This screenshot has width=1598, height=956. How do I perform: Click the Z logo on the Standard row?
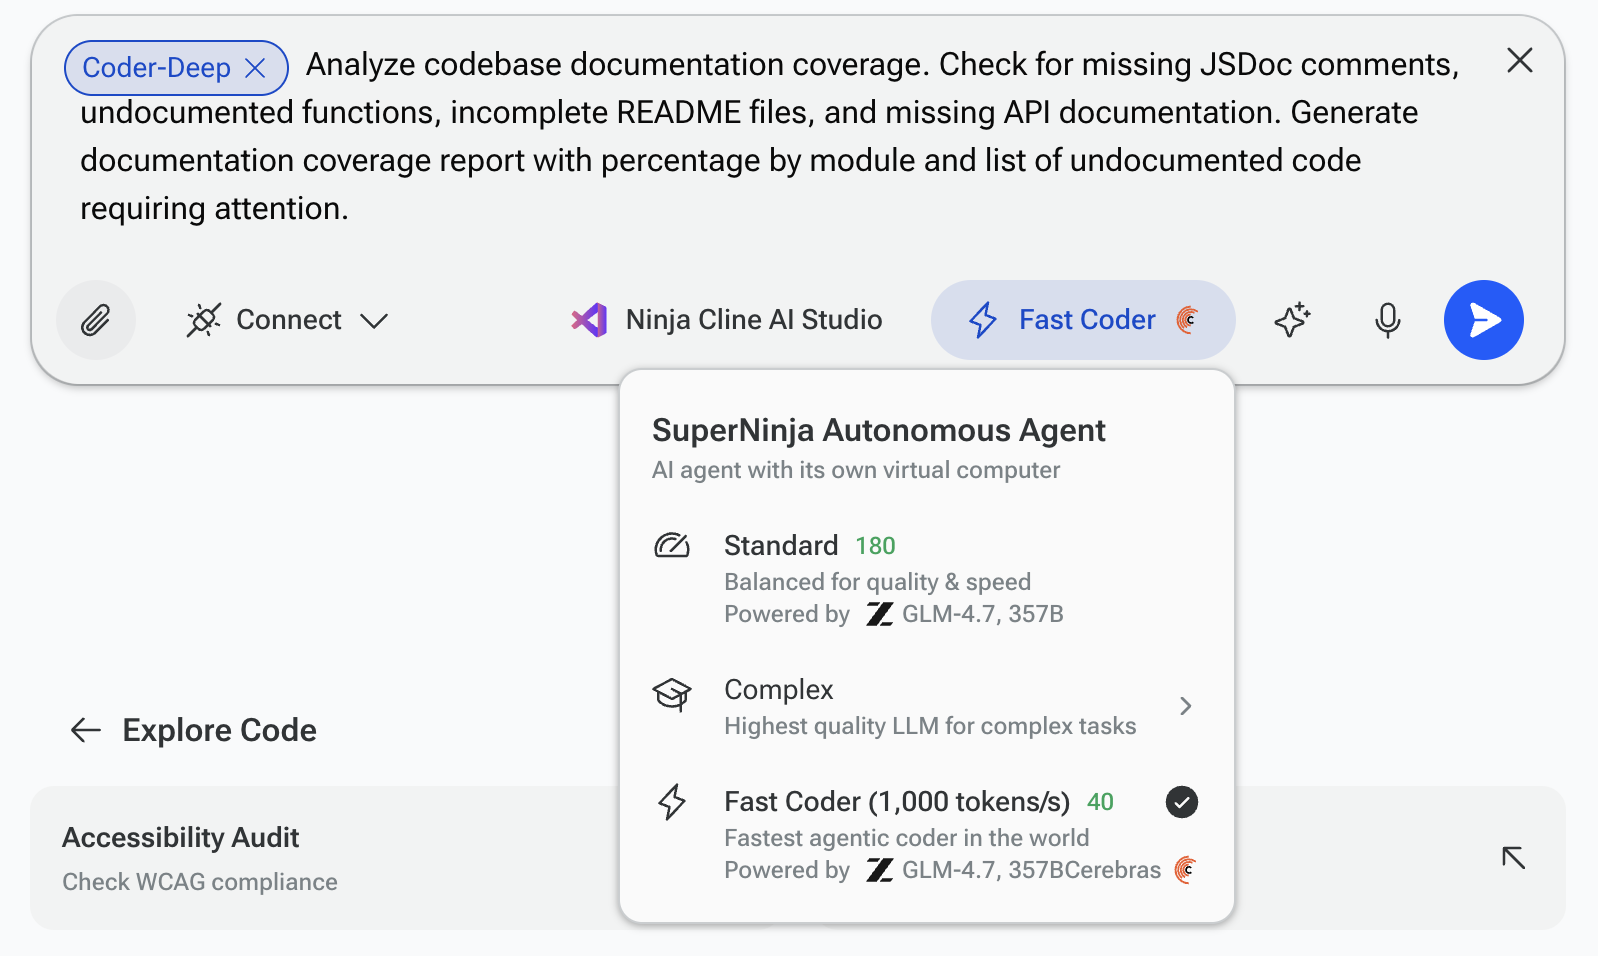[x=879, y=614]
